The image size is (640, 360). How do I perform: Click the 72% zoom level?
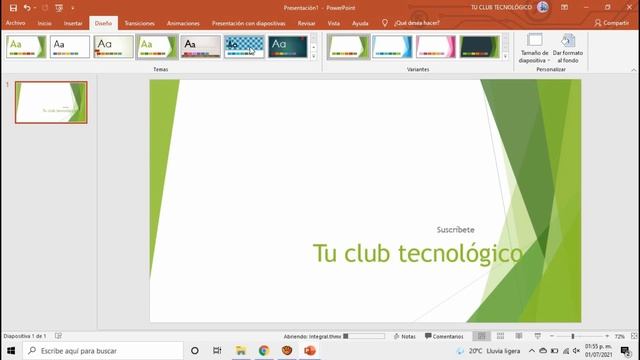(620, 336)
